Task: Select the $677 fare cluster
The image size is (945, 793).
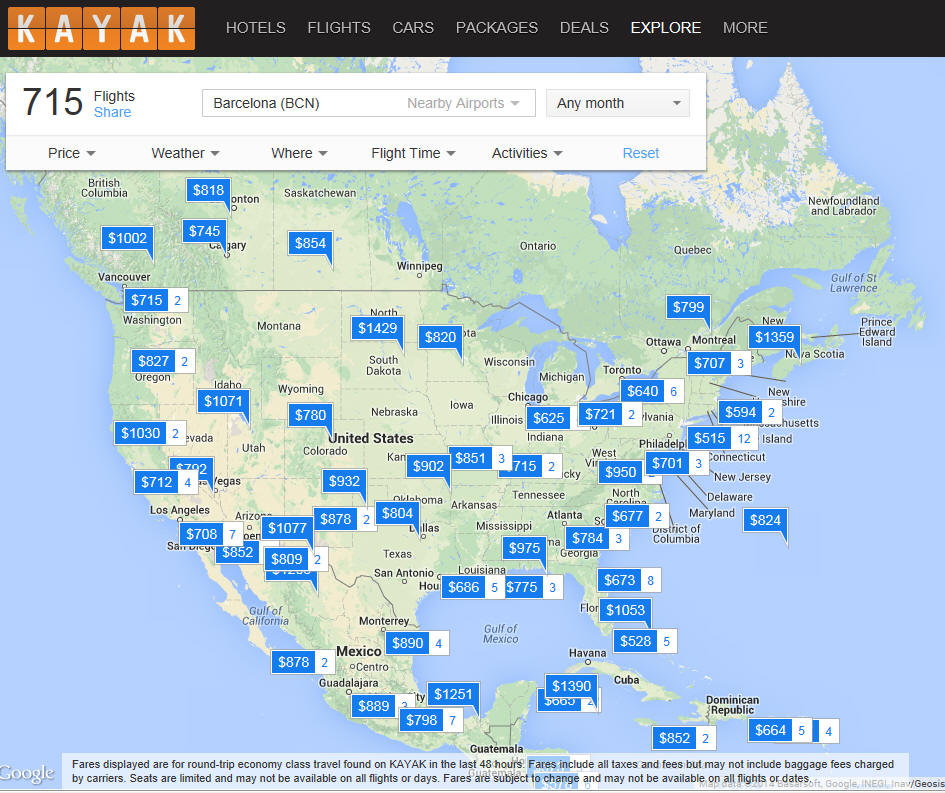Action: pos(637,516)
